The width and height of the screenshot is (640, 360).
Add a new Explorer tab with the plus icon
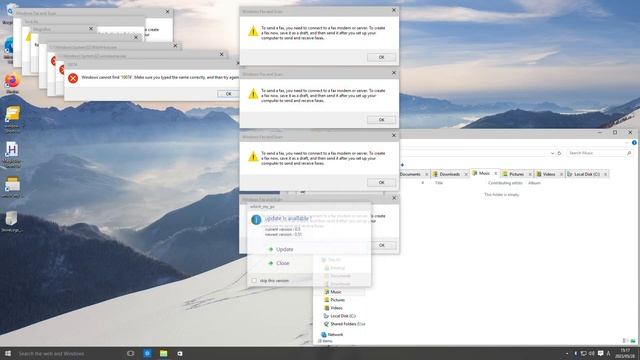pos(402,165)
